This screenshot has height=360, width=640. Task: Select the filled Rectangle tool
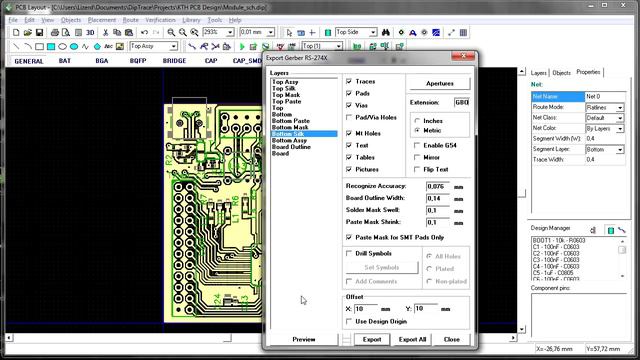point(51,46)
